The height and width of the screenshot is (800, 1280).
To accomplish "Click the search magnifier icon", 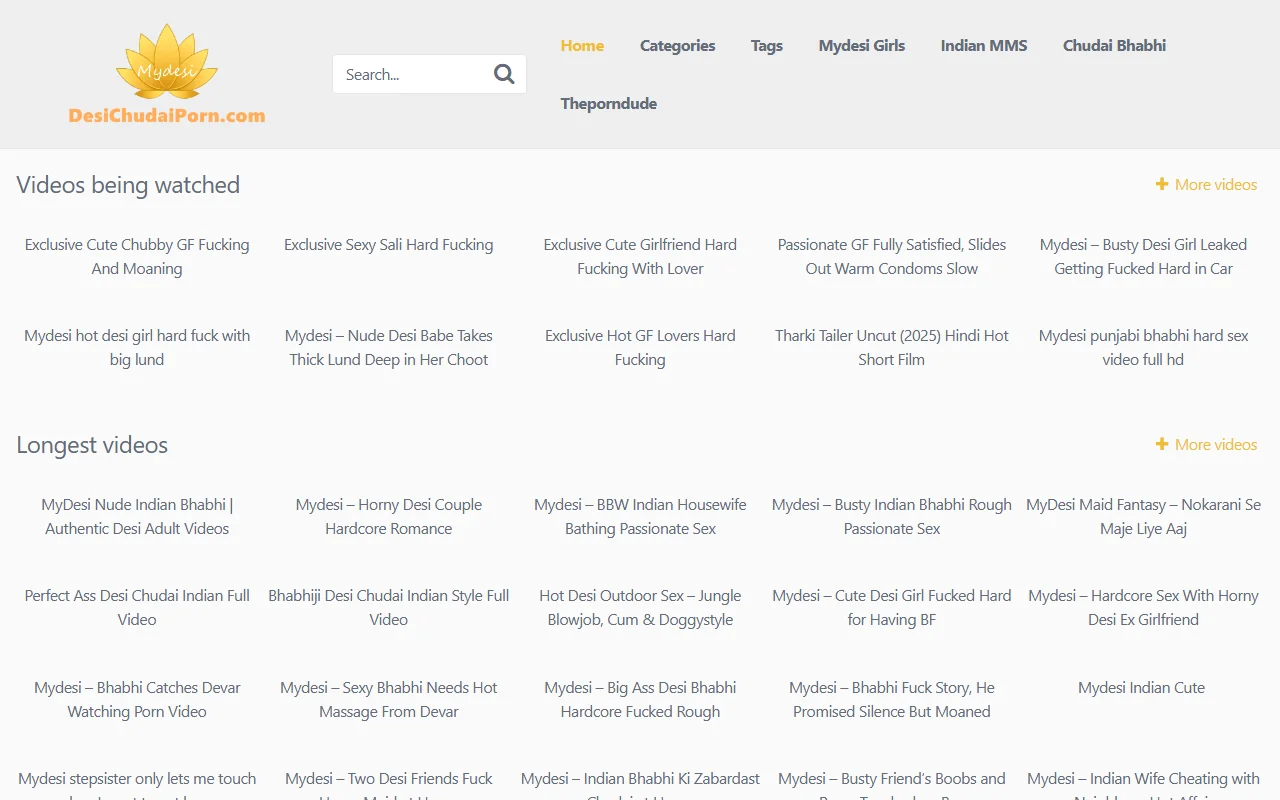I will coord(504,73).
